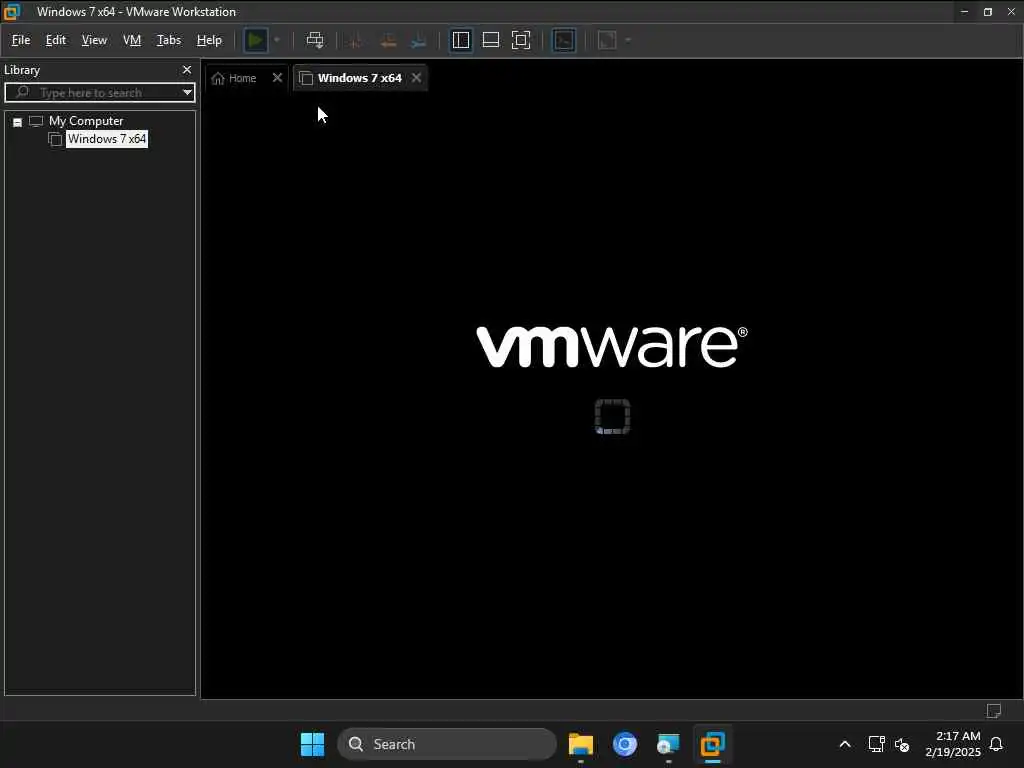Open the installer disc taskbar icon
This screenshot has height=768, width=1024.
click(x=668, y=744)
